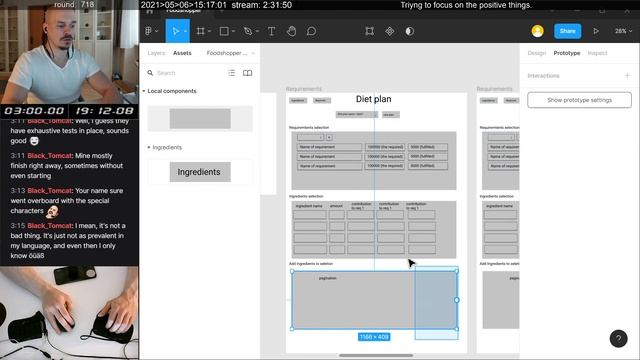
Task: Click Show prototype settings button
Action: tap(579, 100)
